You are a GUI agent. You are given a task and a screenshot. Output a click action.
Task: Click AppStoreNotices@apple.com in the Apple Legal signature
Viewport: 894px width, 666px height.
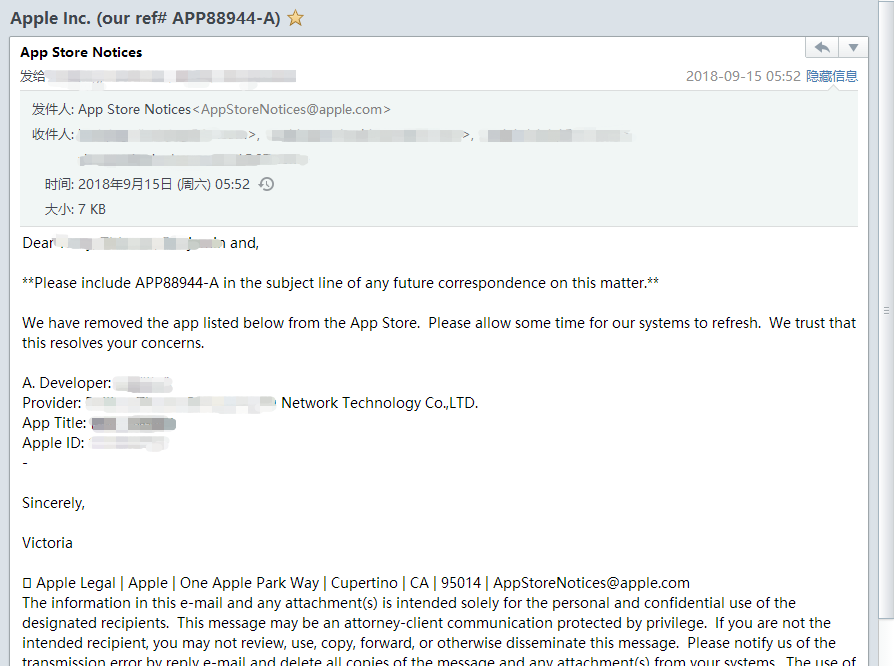click(591, 583)
